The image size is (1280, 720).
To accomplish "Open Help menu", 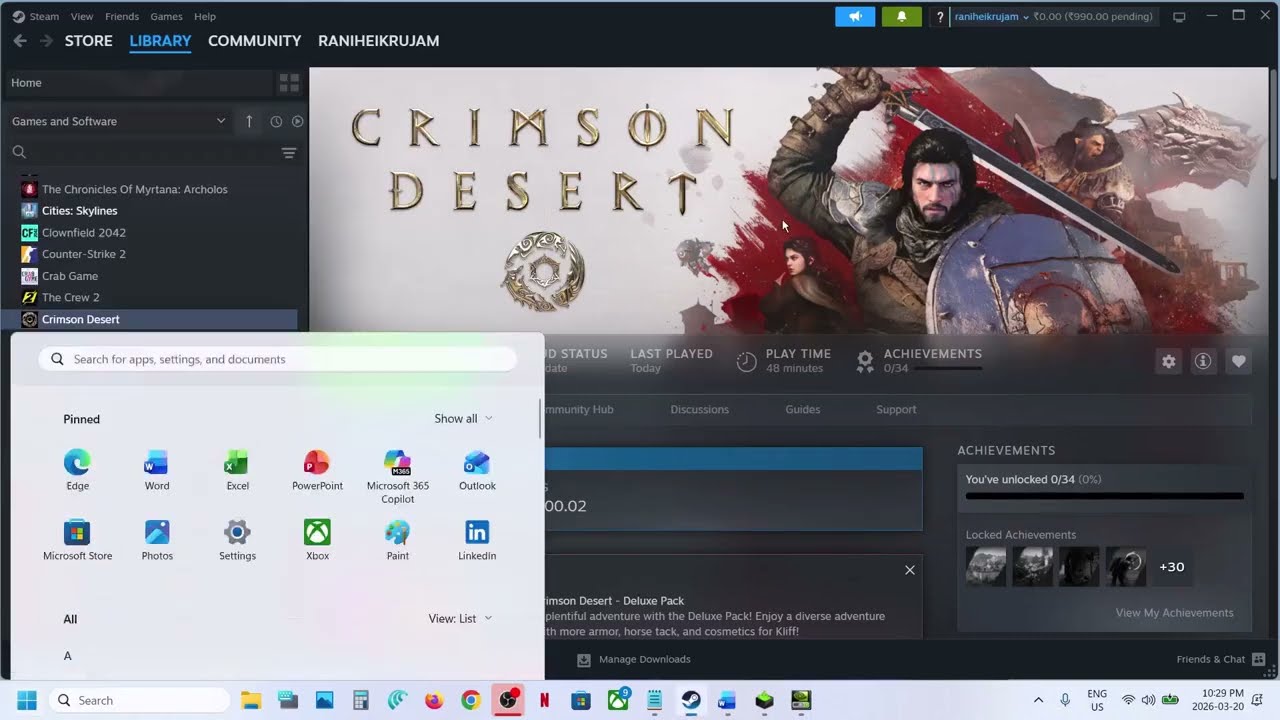I will [205, 17].
